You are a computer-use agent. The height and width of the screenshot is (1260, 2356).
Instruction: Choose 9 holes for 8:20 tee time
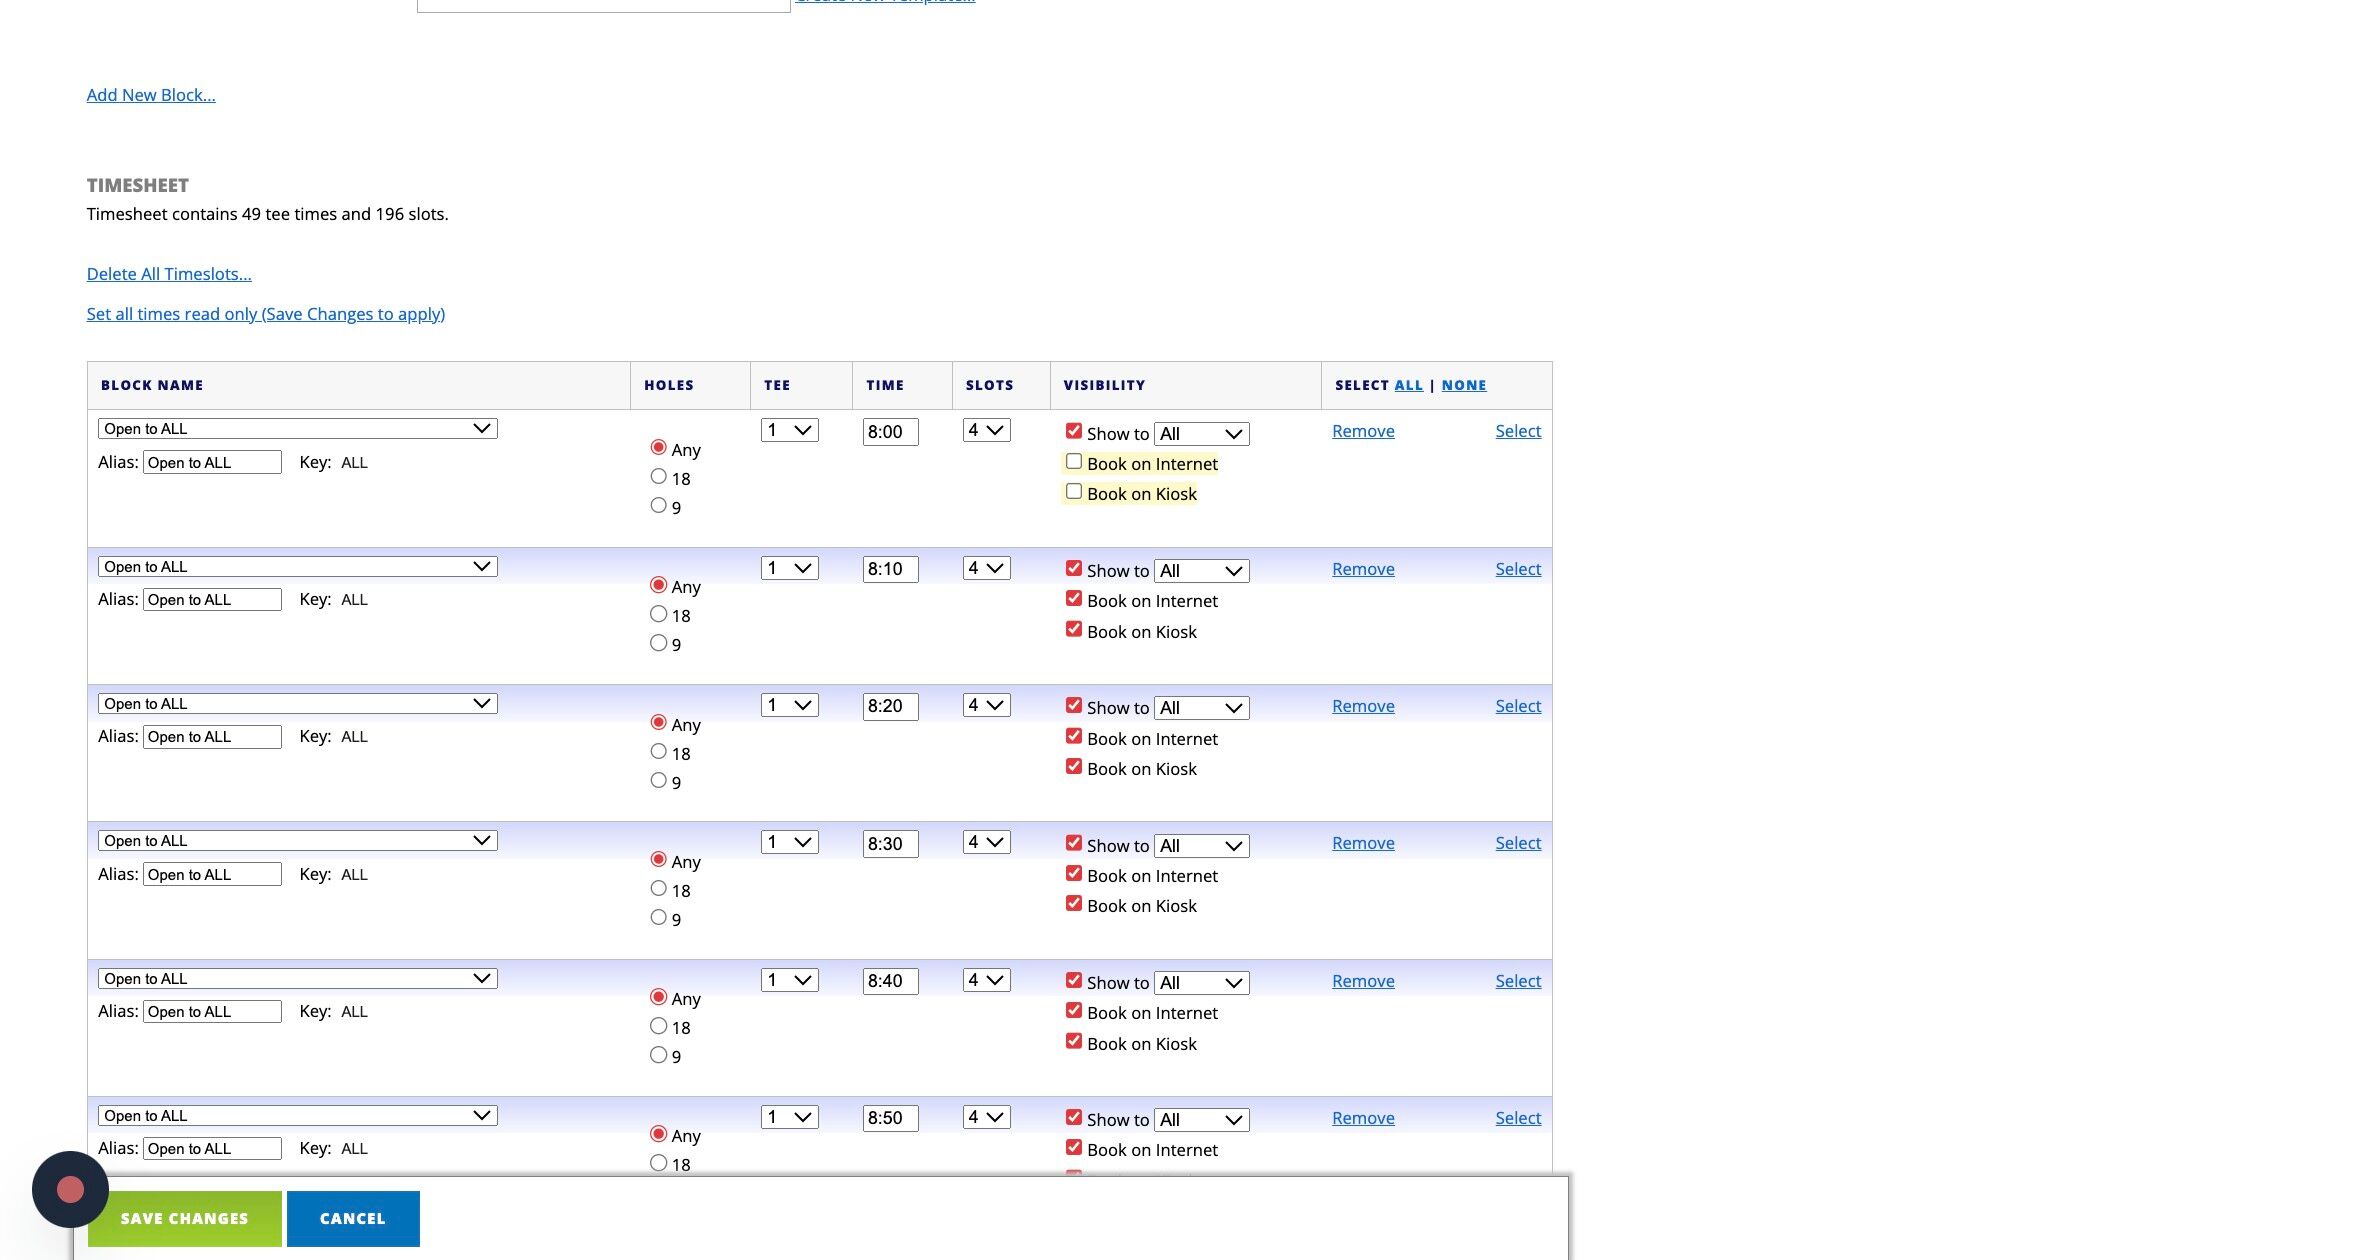[658, 780]
